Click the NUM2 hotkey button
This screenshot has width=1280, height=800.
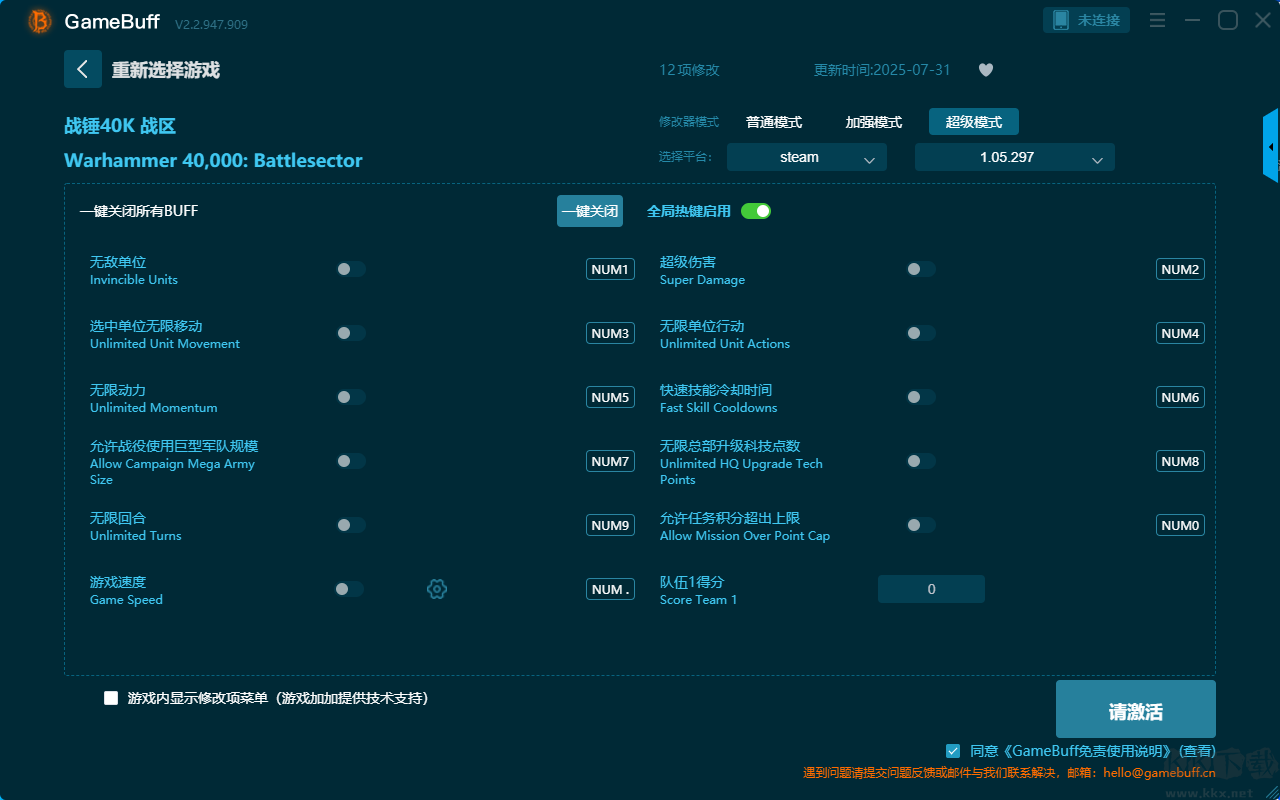tap(1180, 269)
